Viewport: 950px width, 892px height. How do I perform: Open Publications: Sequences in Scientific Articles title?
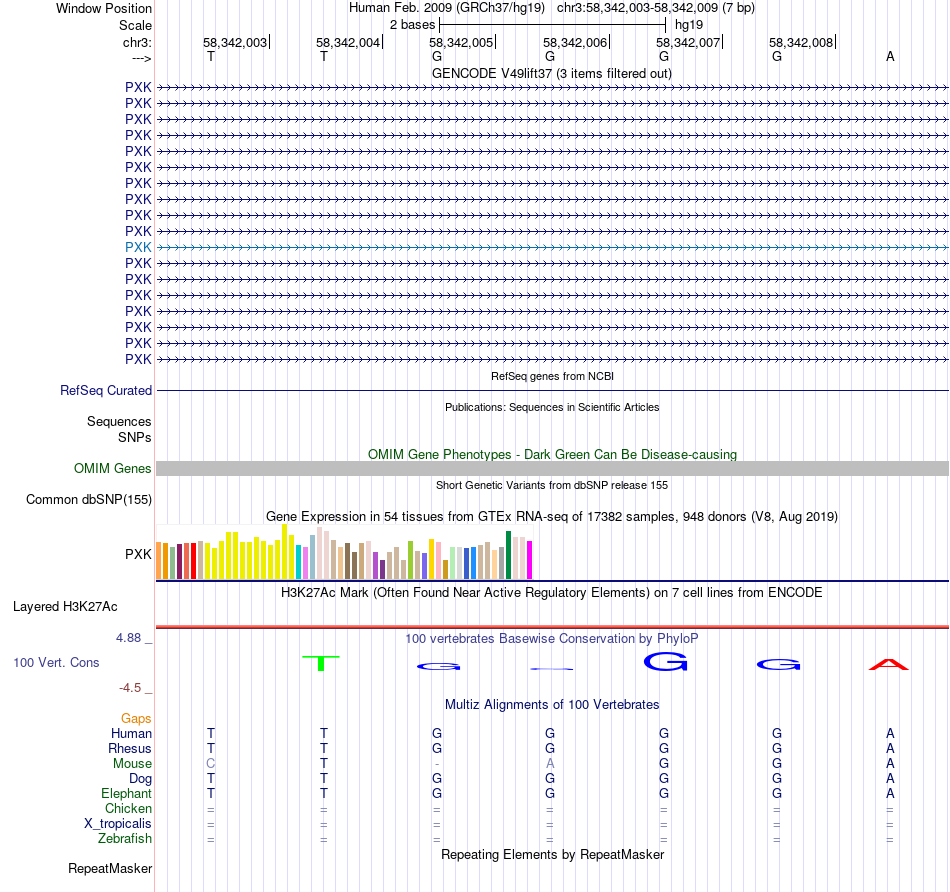click(x=552, y=407)
